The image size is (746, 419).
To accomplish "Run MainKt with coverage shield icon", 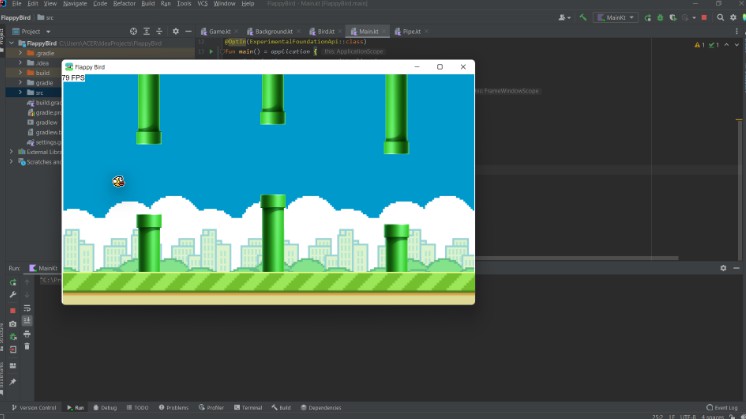I will pos(673,18).
